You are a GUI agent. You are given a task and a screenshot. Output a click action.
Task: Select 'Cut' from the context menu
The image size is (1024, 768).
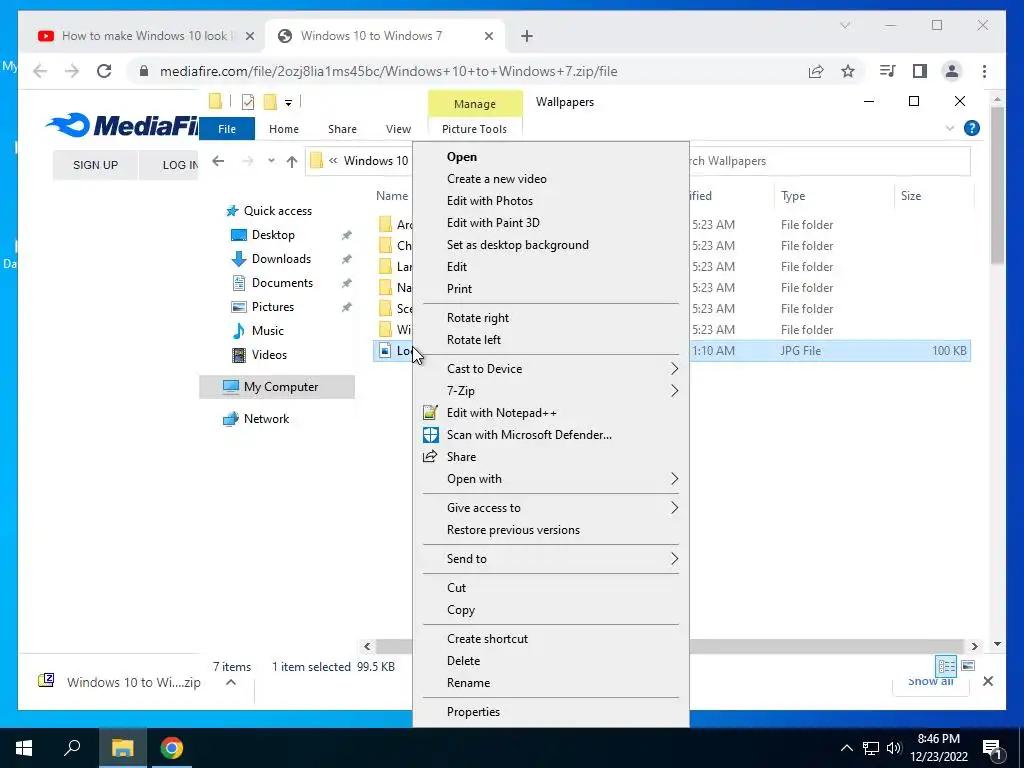click(x=456, y=588)
